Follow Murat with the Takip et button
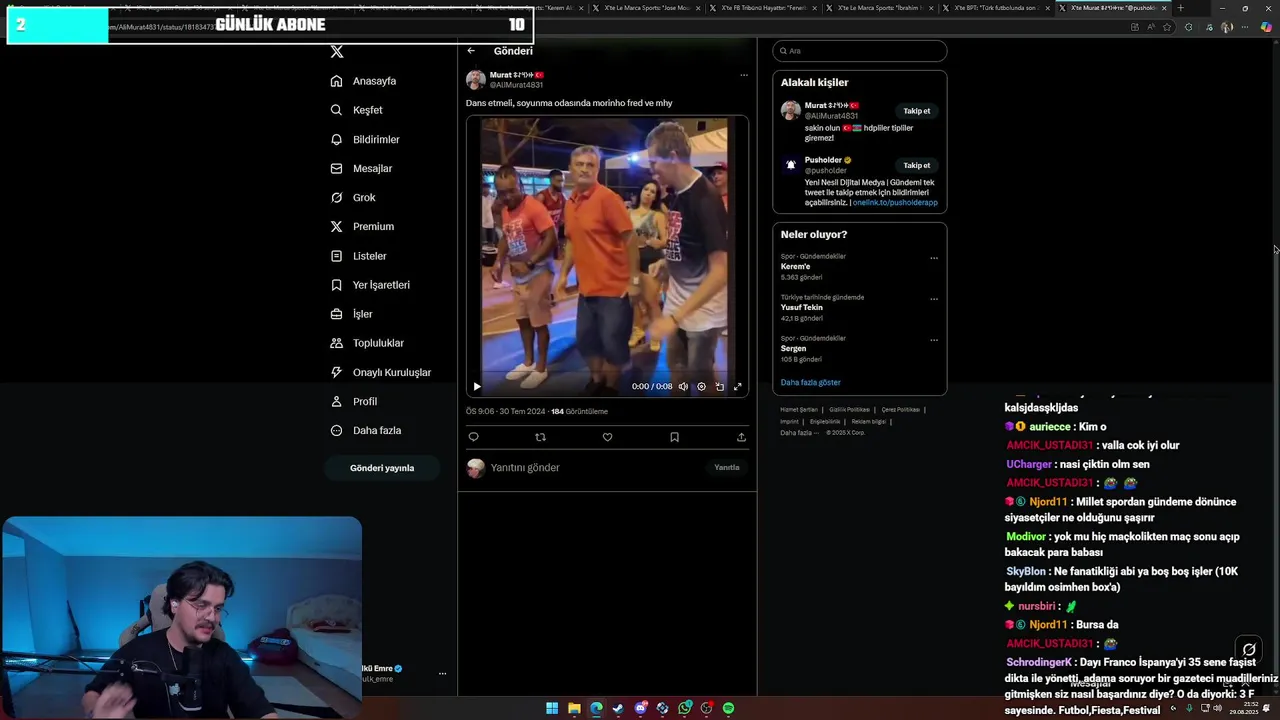Viewport: 1280px width, 720px height. pos(917,111)
